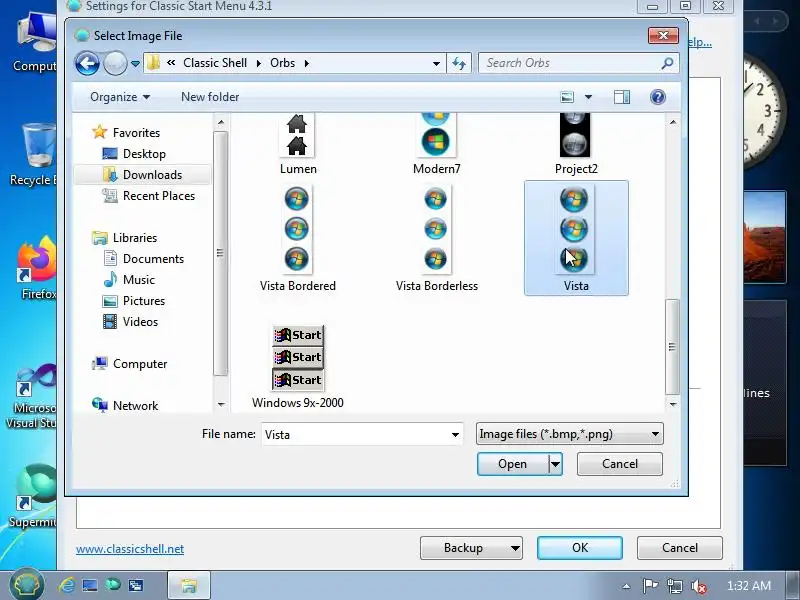Open the address bar history dropdown
Screen dimensions: 800x600
pos(436,64)
